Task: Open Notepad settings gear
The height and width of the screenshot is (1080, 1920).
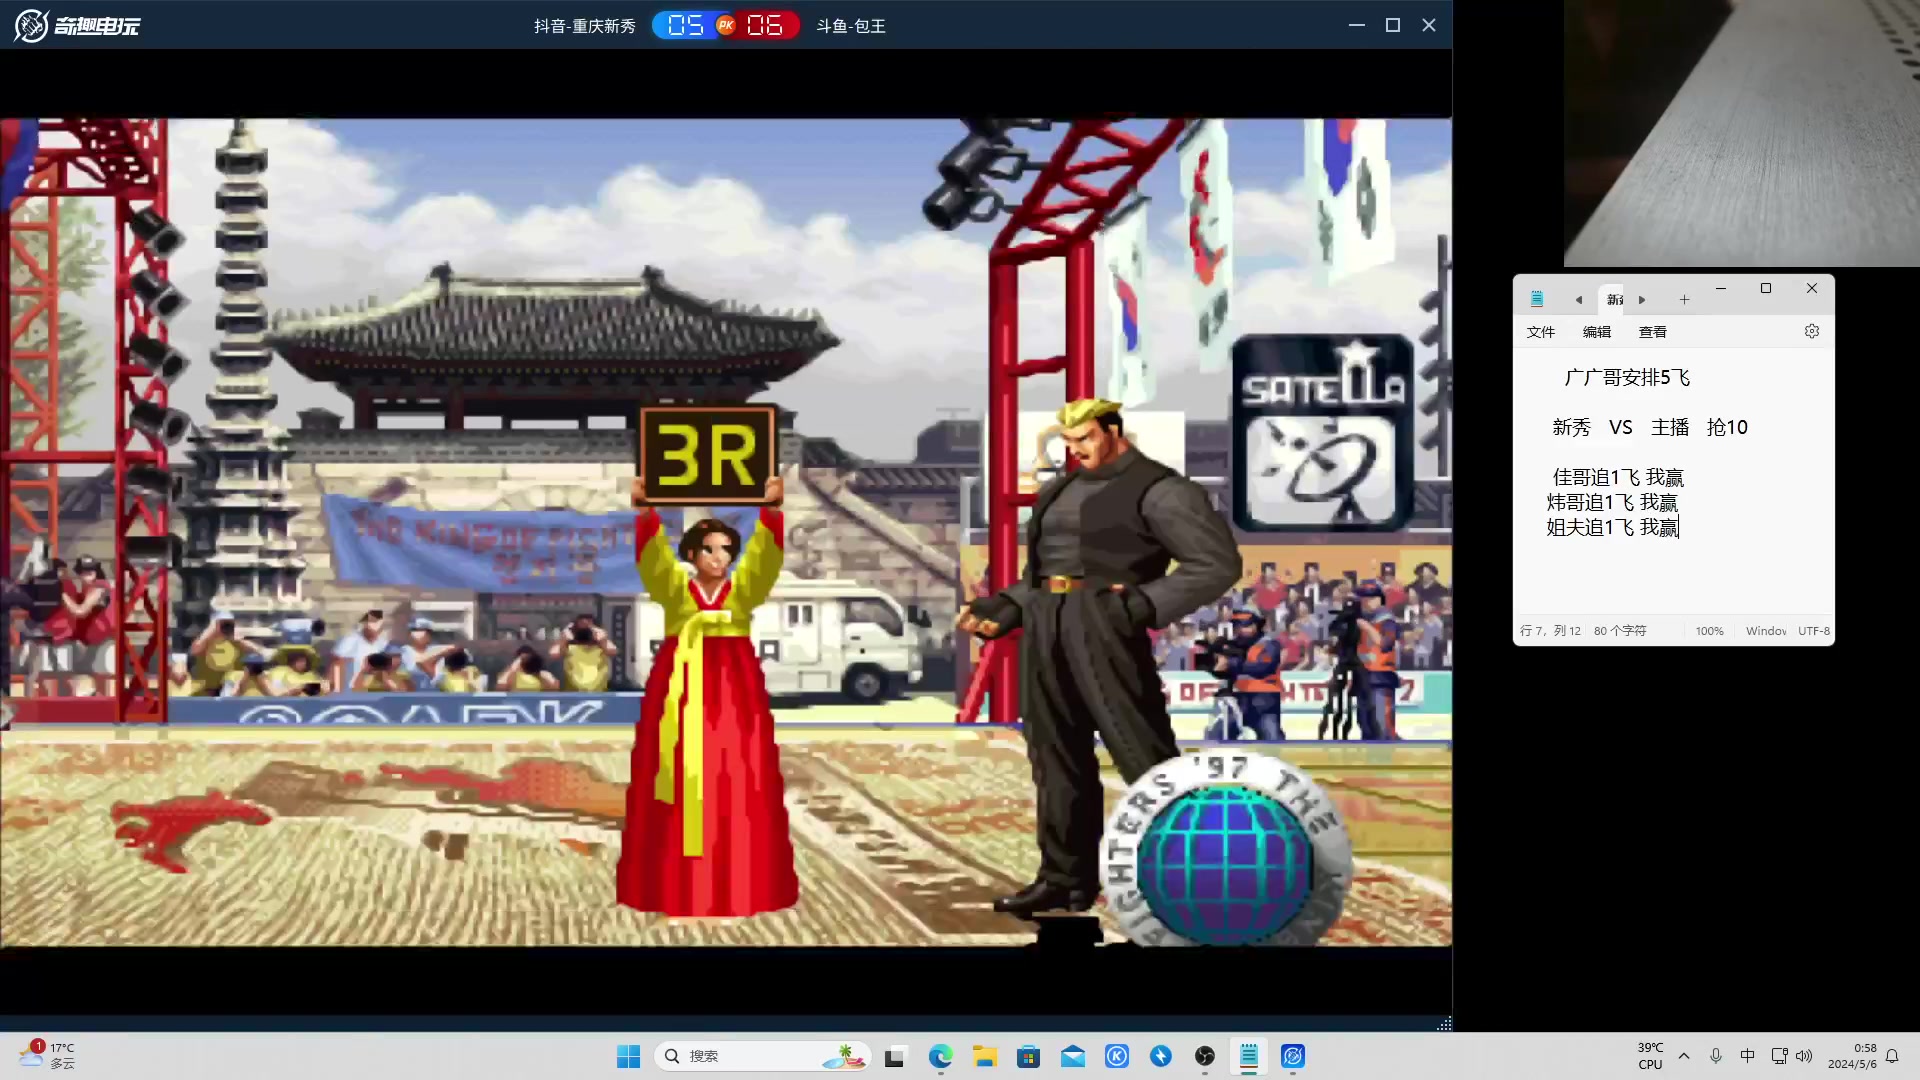Action: coord(1812,331)
